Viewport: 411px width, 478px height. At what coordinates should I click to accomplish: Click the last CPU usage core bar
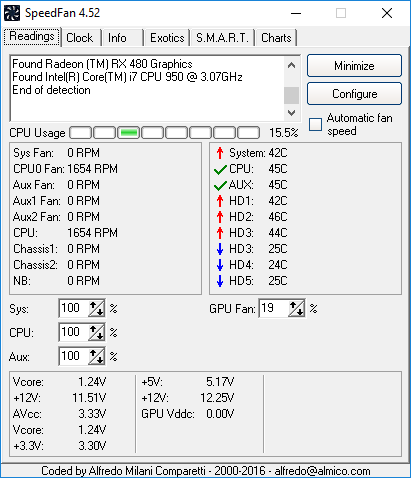(x=248, y=133)
